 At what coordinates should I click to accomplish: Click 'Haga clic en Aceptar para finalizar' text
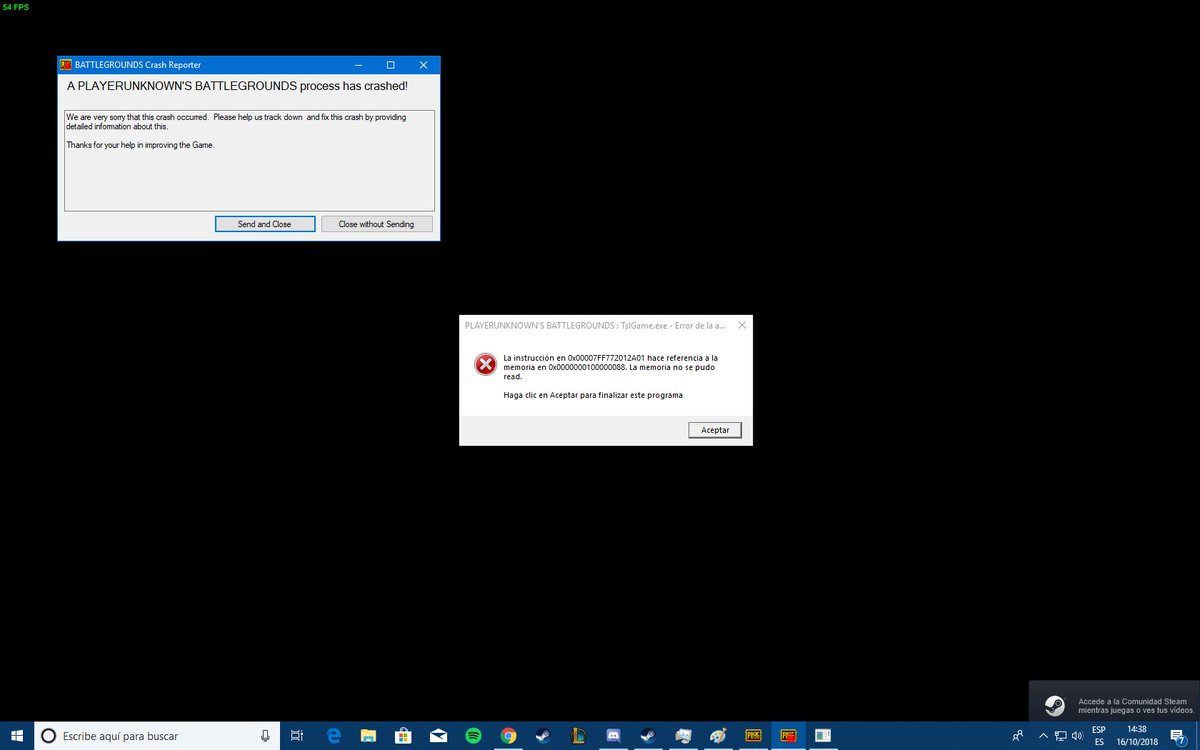point(593,395)
